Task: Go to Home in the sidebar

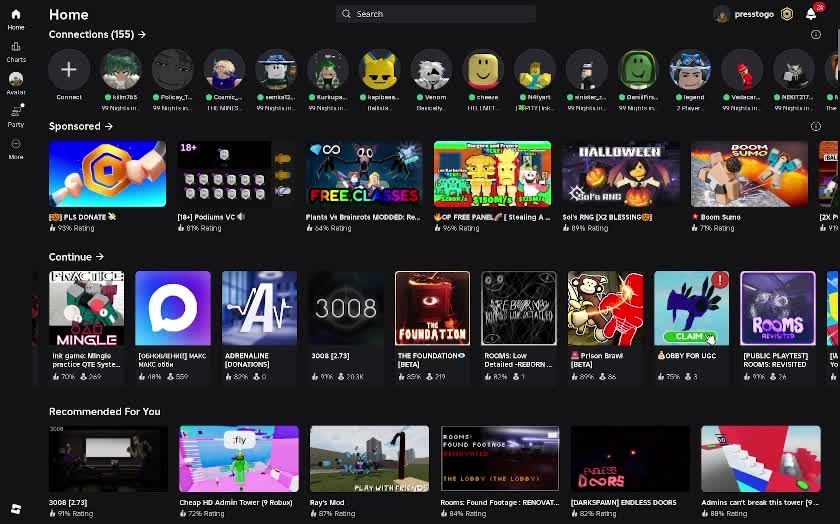Action: pyautogui.click(x=16, y=19)
